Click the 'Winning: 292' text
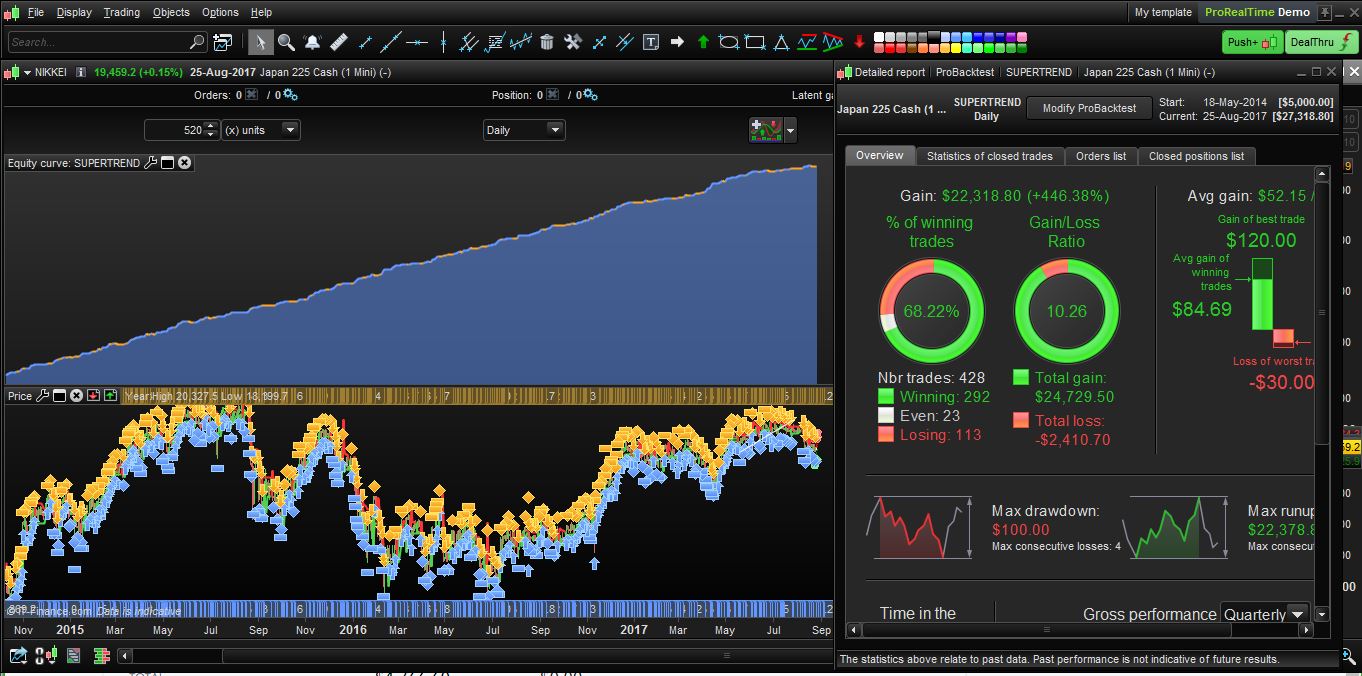The width and height of the screenshot is (1362, 676). click(x=944, y=397)
